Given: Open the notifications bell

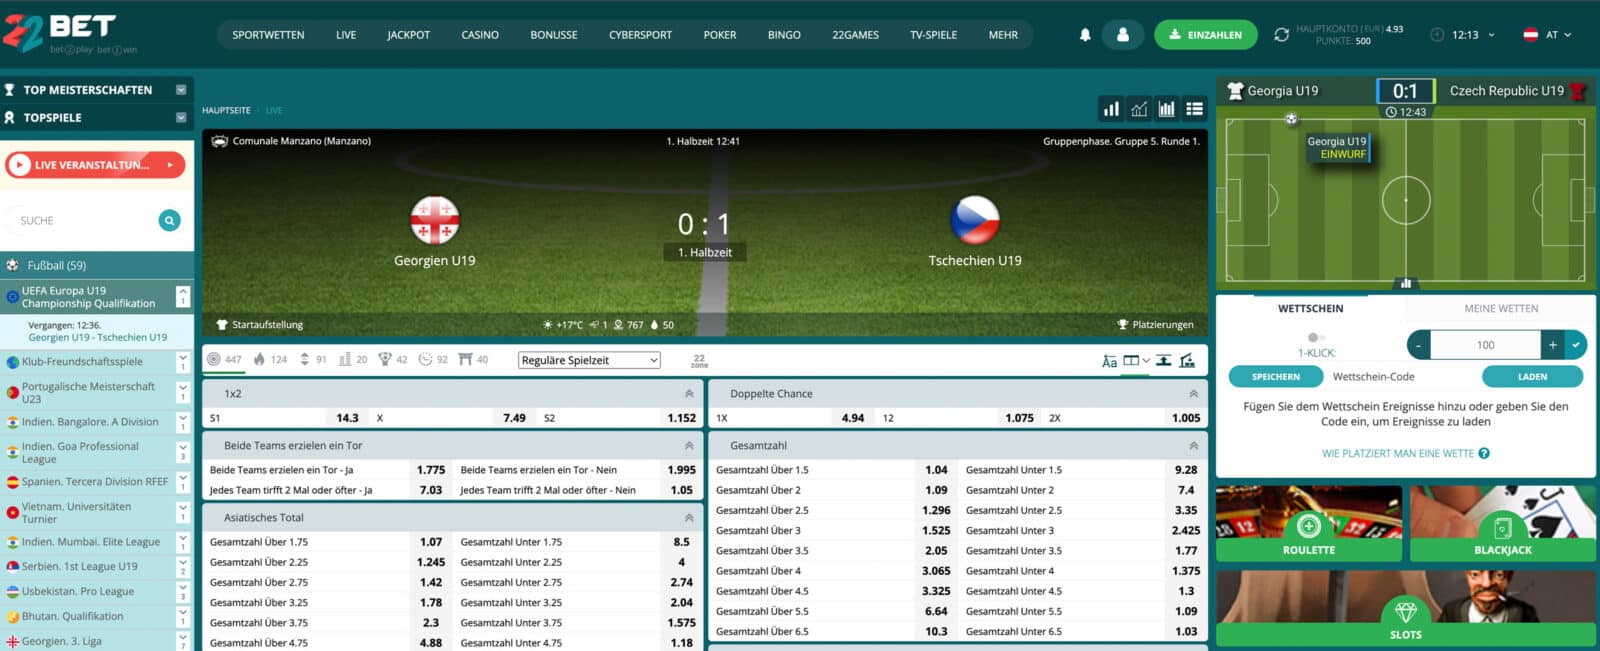Looking at the screenshot, I should pyautogui.click(x=1085, y=35).
